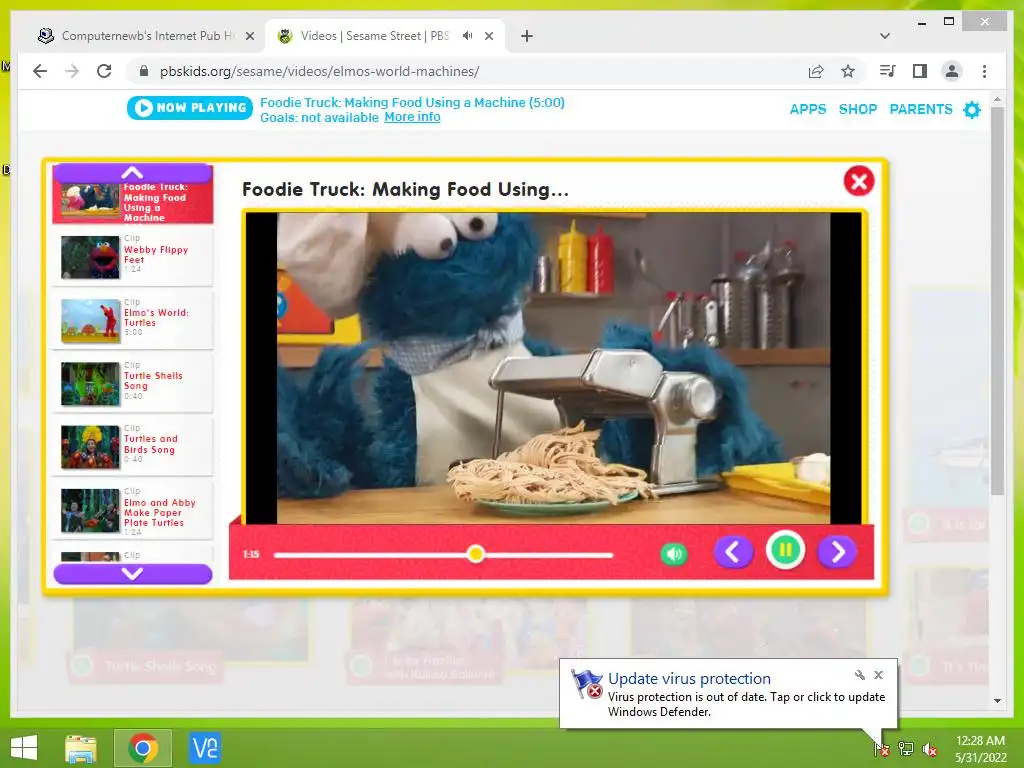This screenshot has width=1024, height=768.
Task: Open the tab search chevron
Action: 885,36
